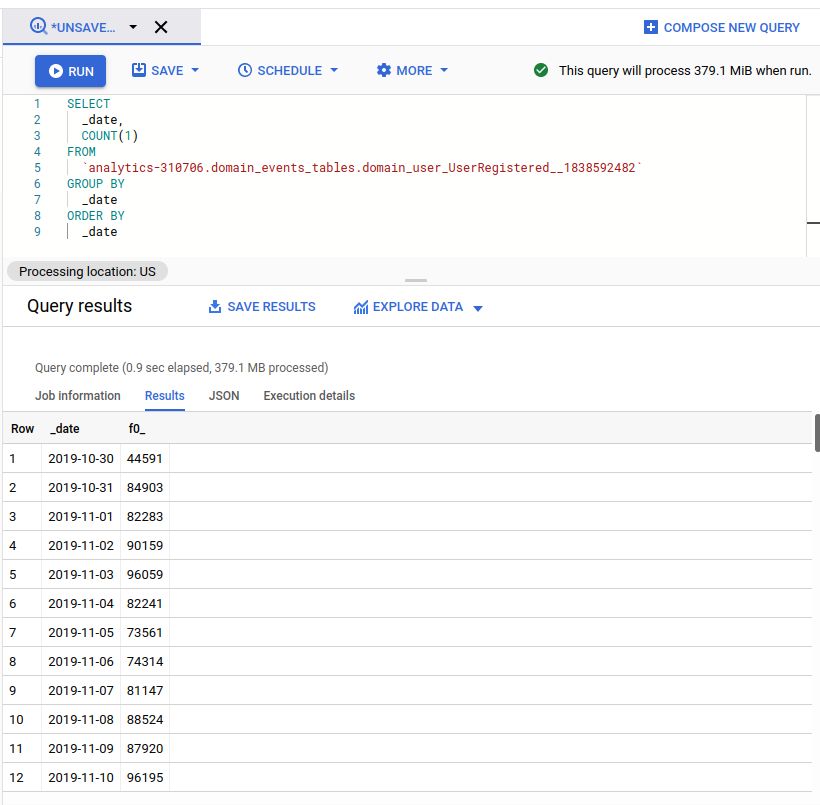
Task: Close the unsaved query tab
Action: tap(161, 27)
